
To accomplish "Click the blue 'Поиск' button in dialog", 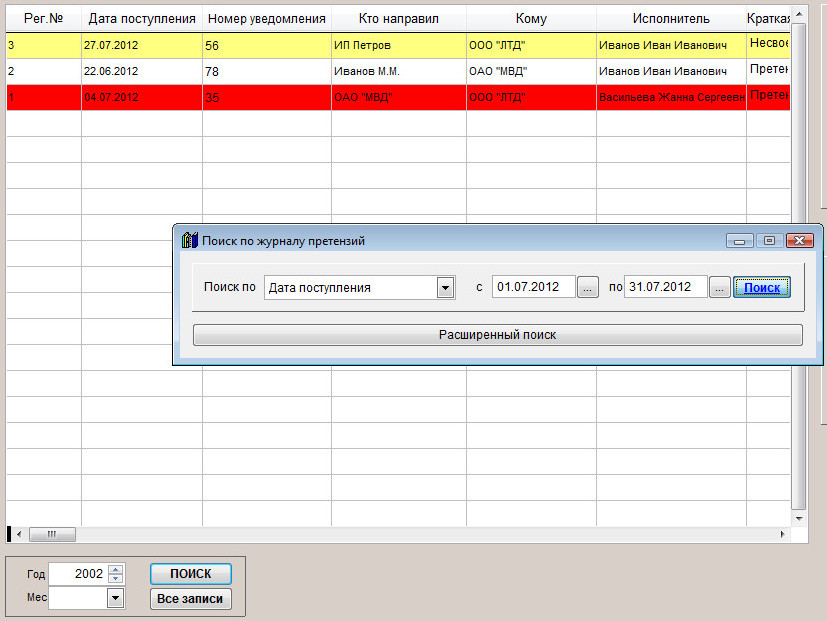I will (762, 288).
